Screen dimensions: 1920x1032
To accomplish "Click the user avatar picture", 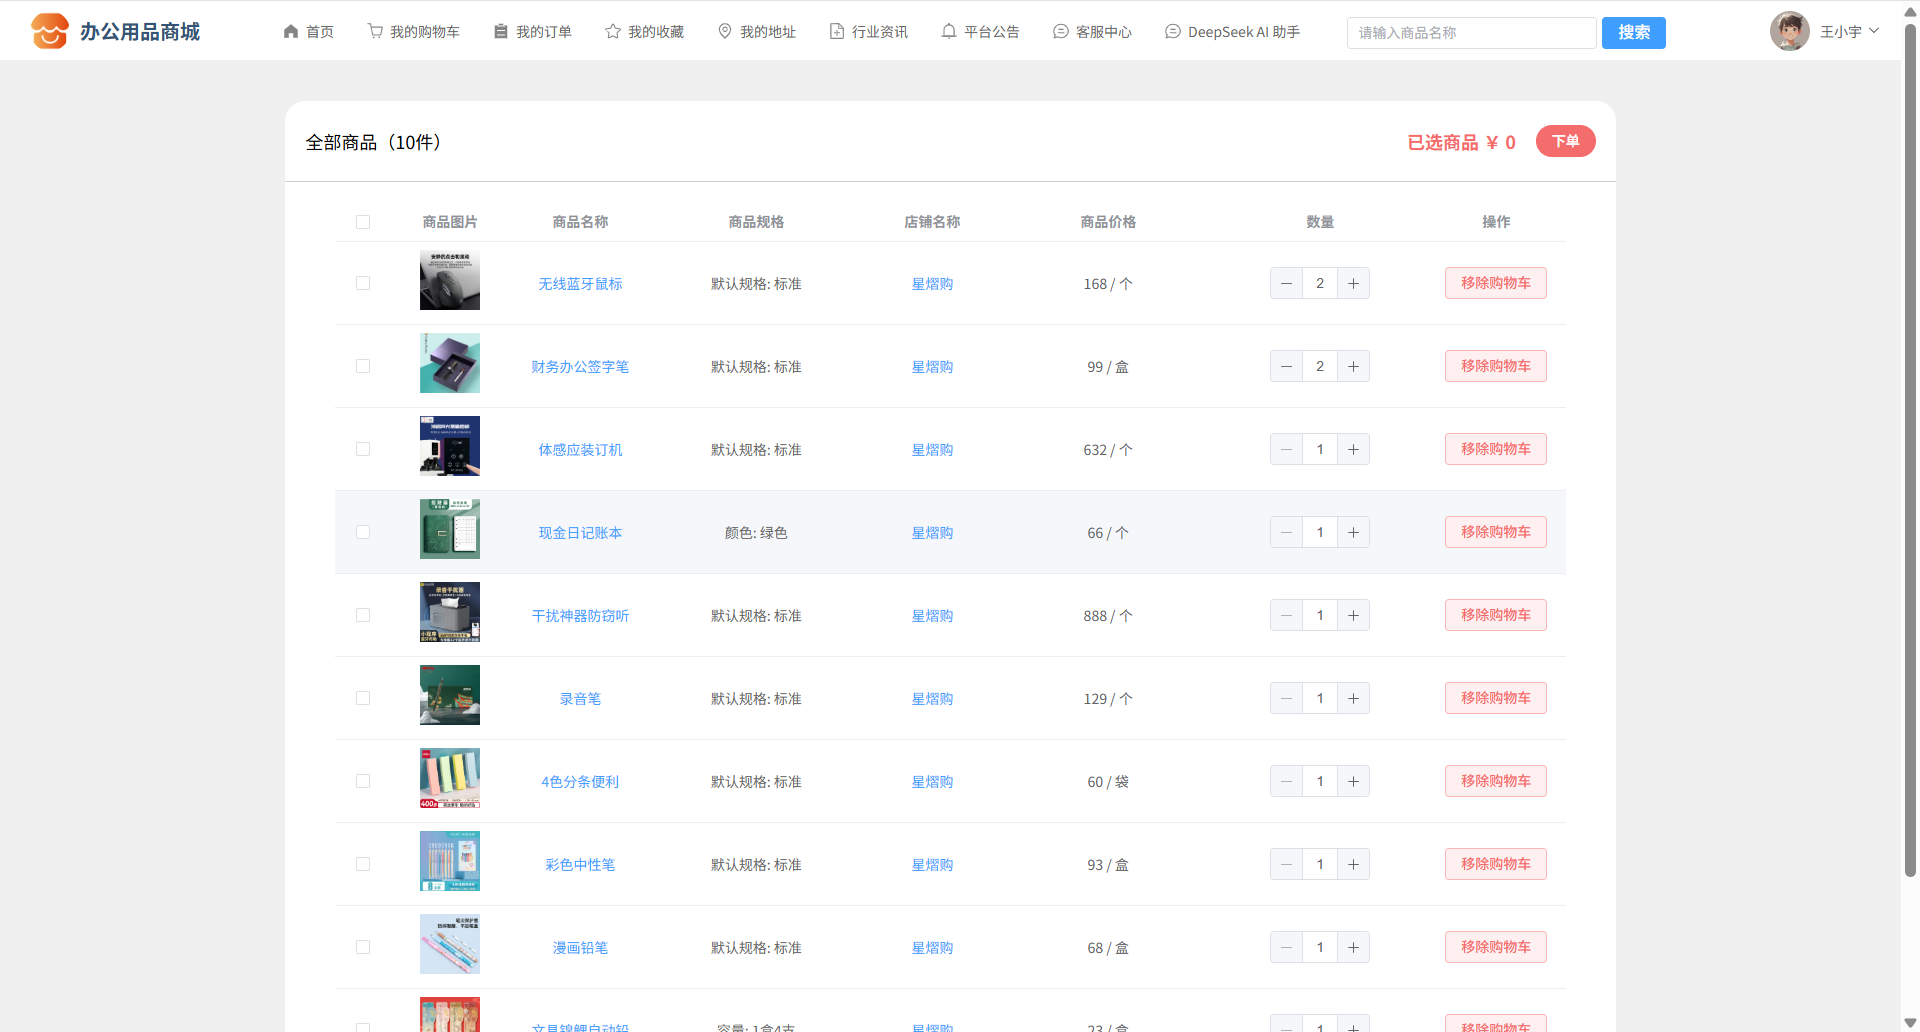I will coord(1789,31).
